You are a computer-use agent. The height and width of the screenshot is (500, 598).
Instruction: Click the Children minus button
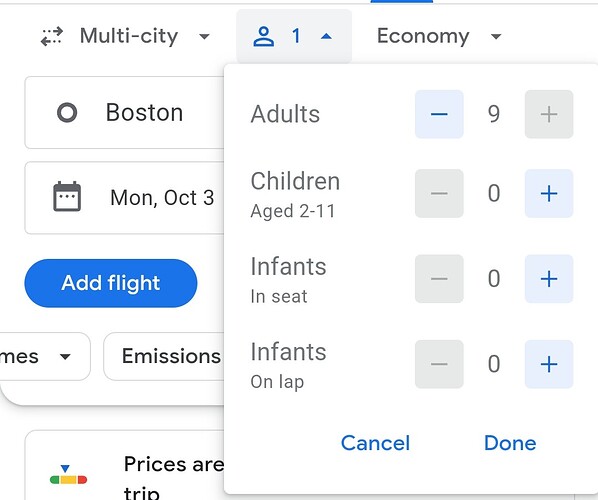(x=439, y=193)
